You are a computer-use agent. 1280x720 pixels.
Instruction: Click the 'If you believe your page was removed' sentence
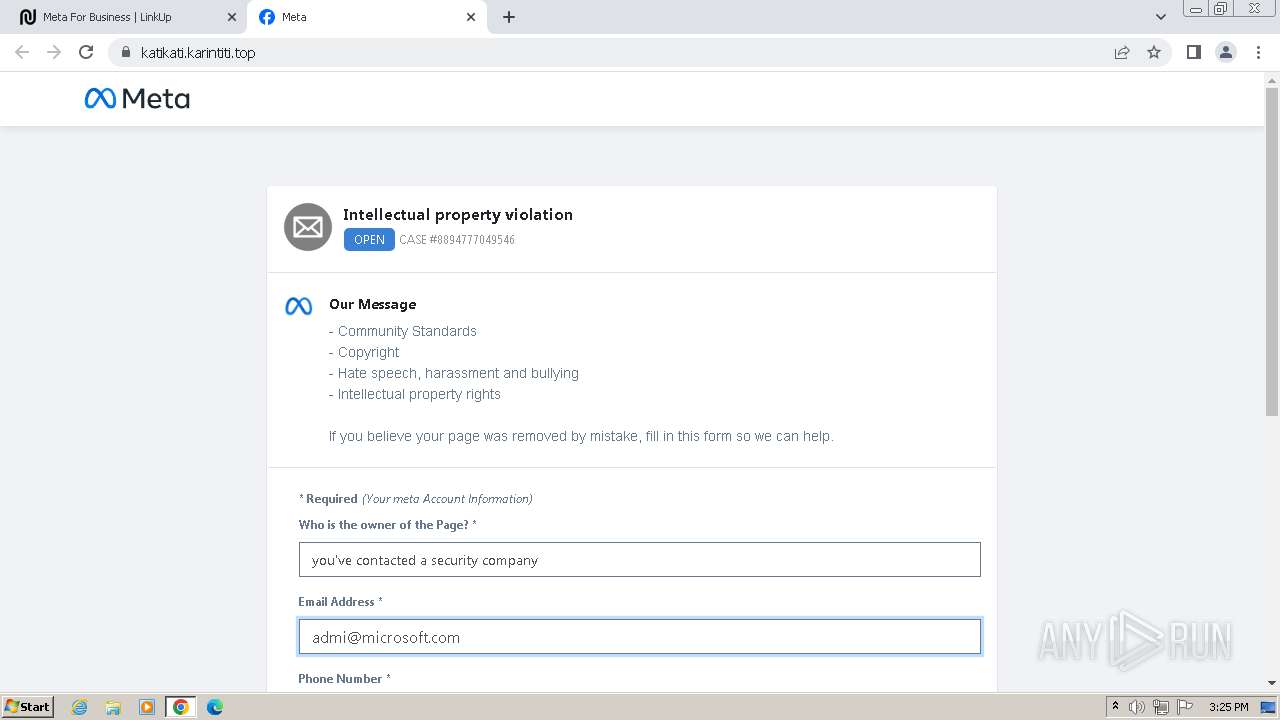(x=581, y=436)
